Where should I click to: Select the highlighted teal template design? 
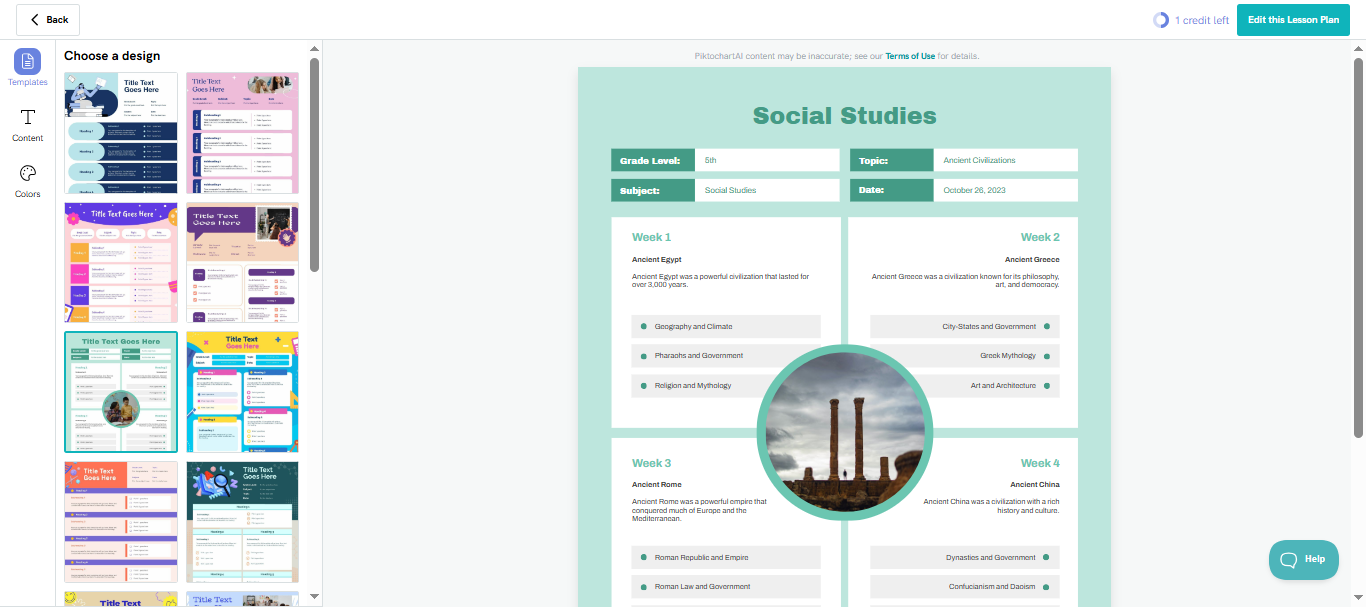pyautogui.click(x=120, y=391)
